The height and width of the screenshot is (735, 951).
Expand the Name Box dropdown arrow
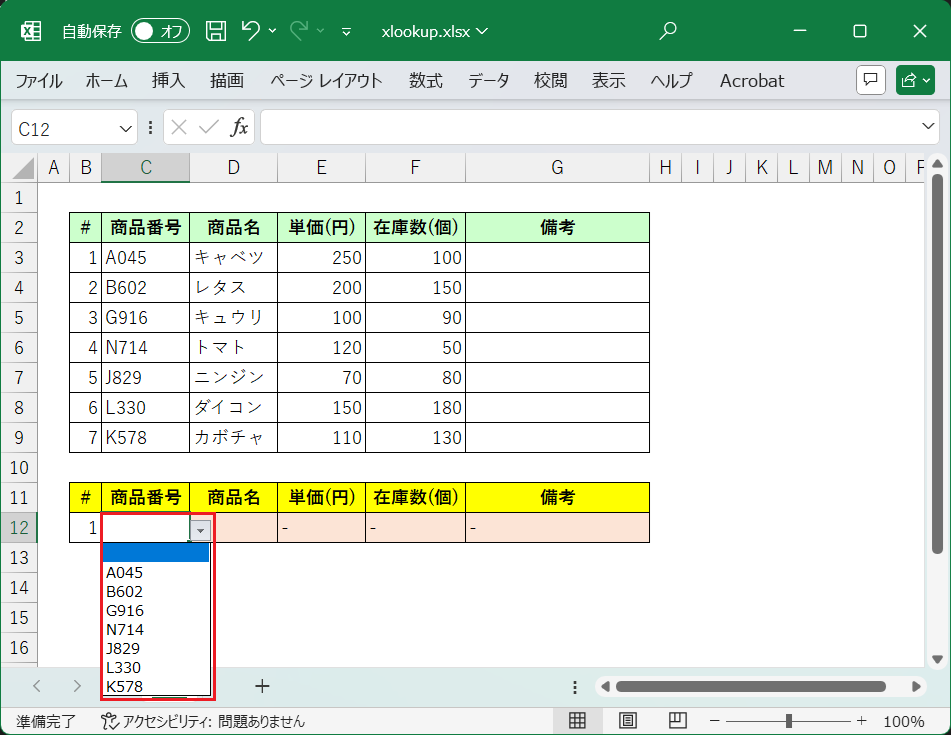click(x=126, y=128)
